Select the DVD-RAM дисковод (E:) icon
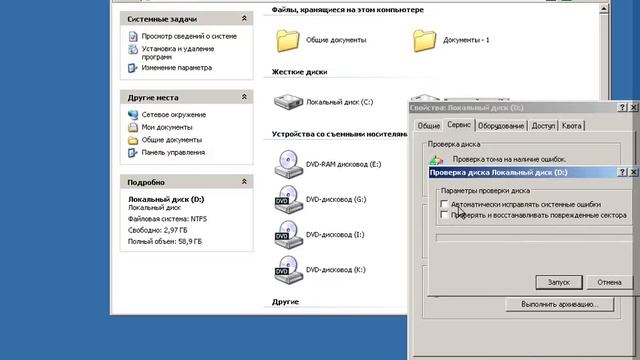The image size is (640, 360). [288, 164]
